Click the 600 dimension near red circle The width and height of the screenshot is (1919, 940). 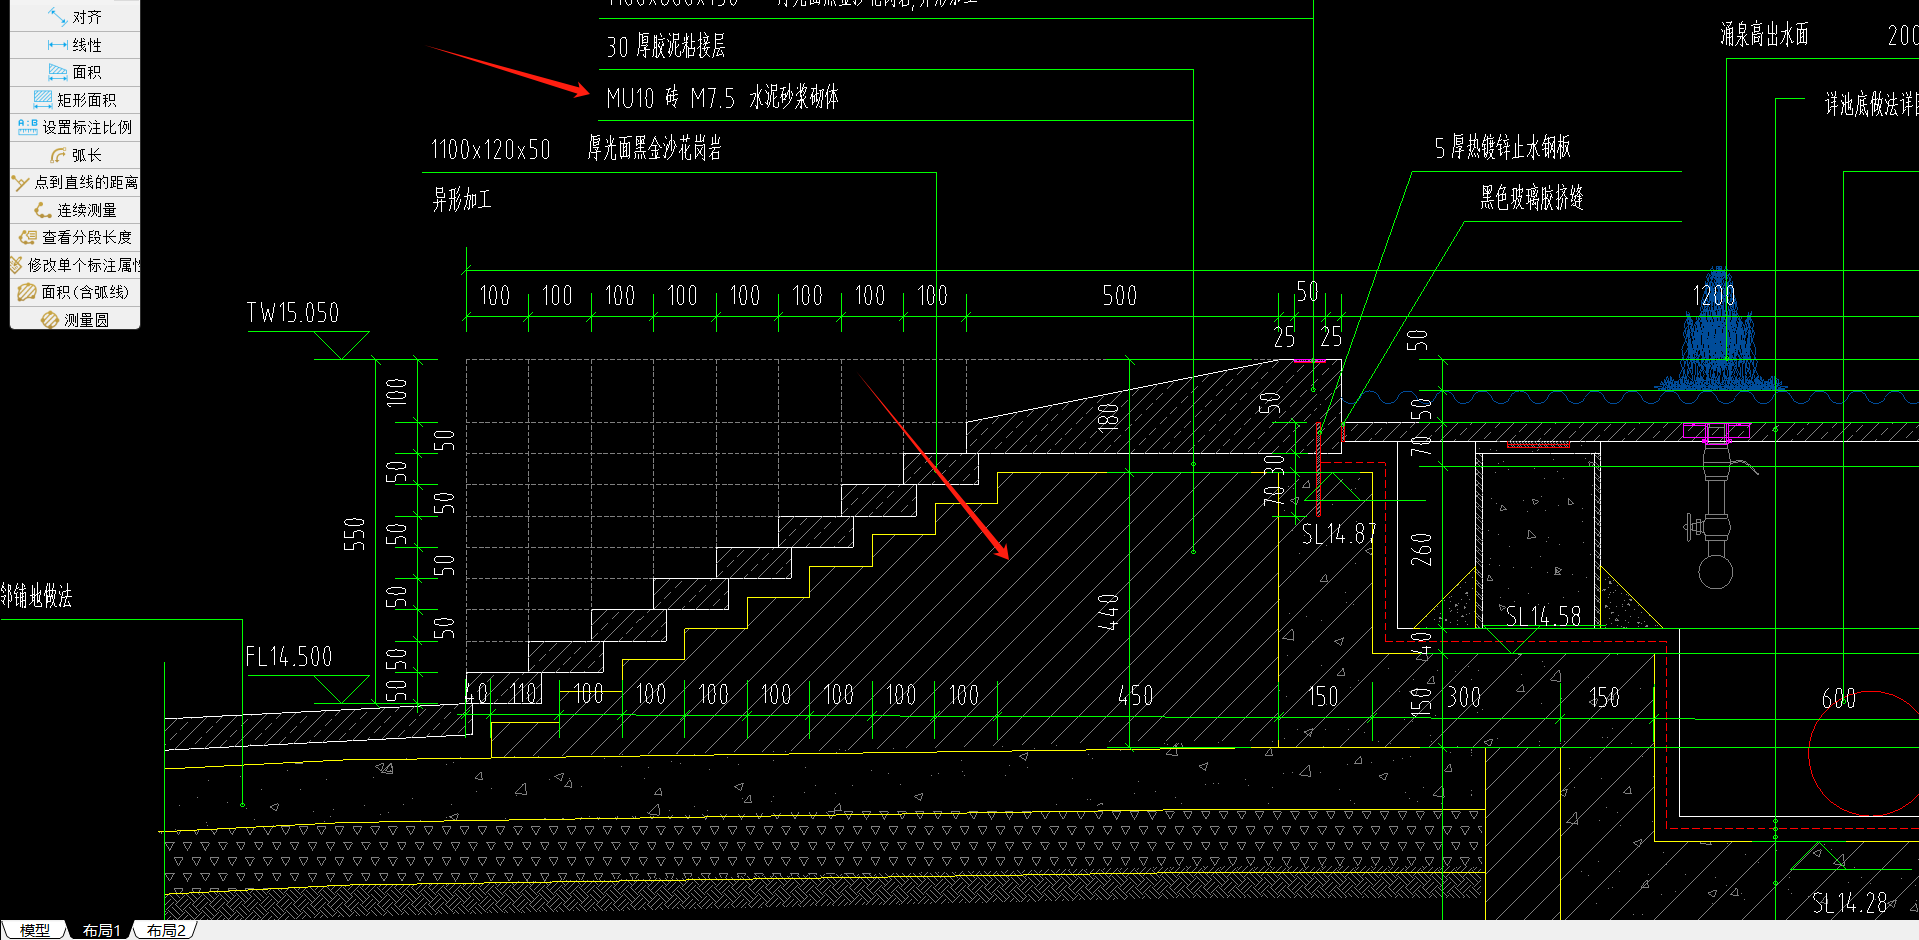(1838, 699)
